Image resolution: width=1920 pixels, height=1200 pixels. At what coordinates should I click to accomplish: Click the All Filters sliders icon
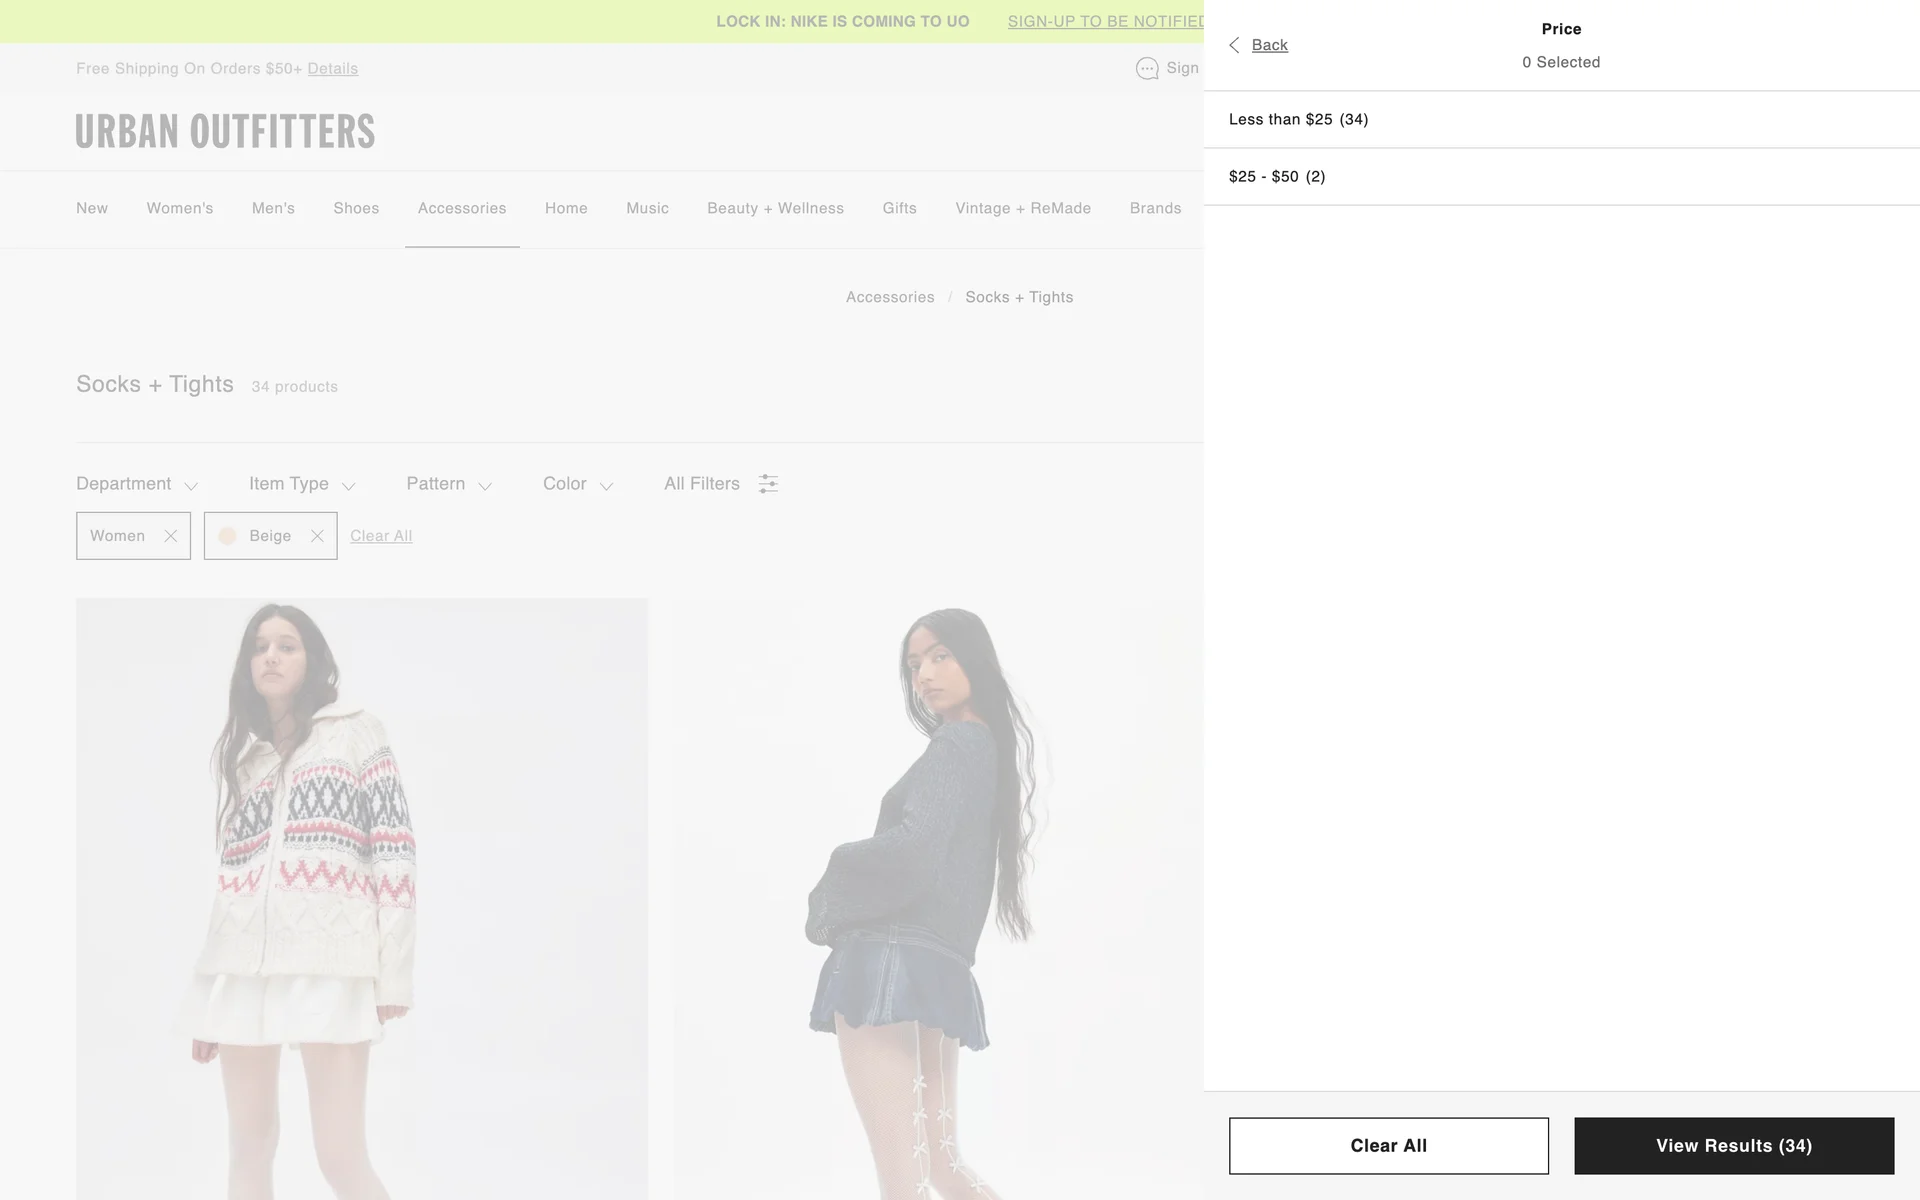[x=768, y=484]
